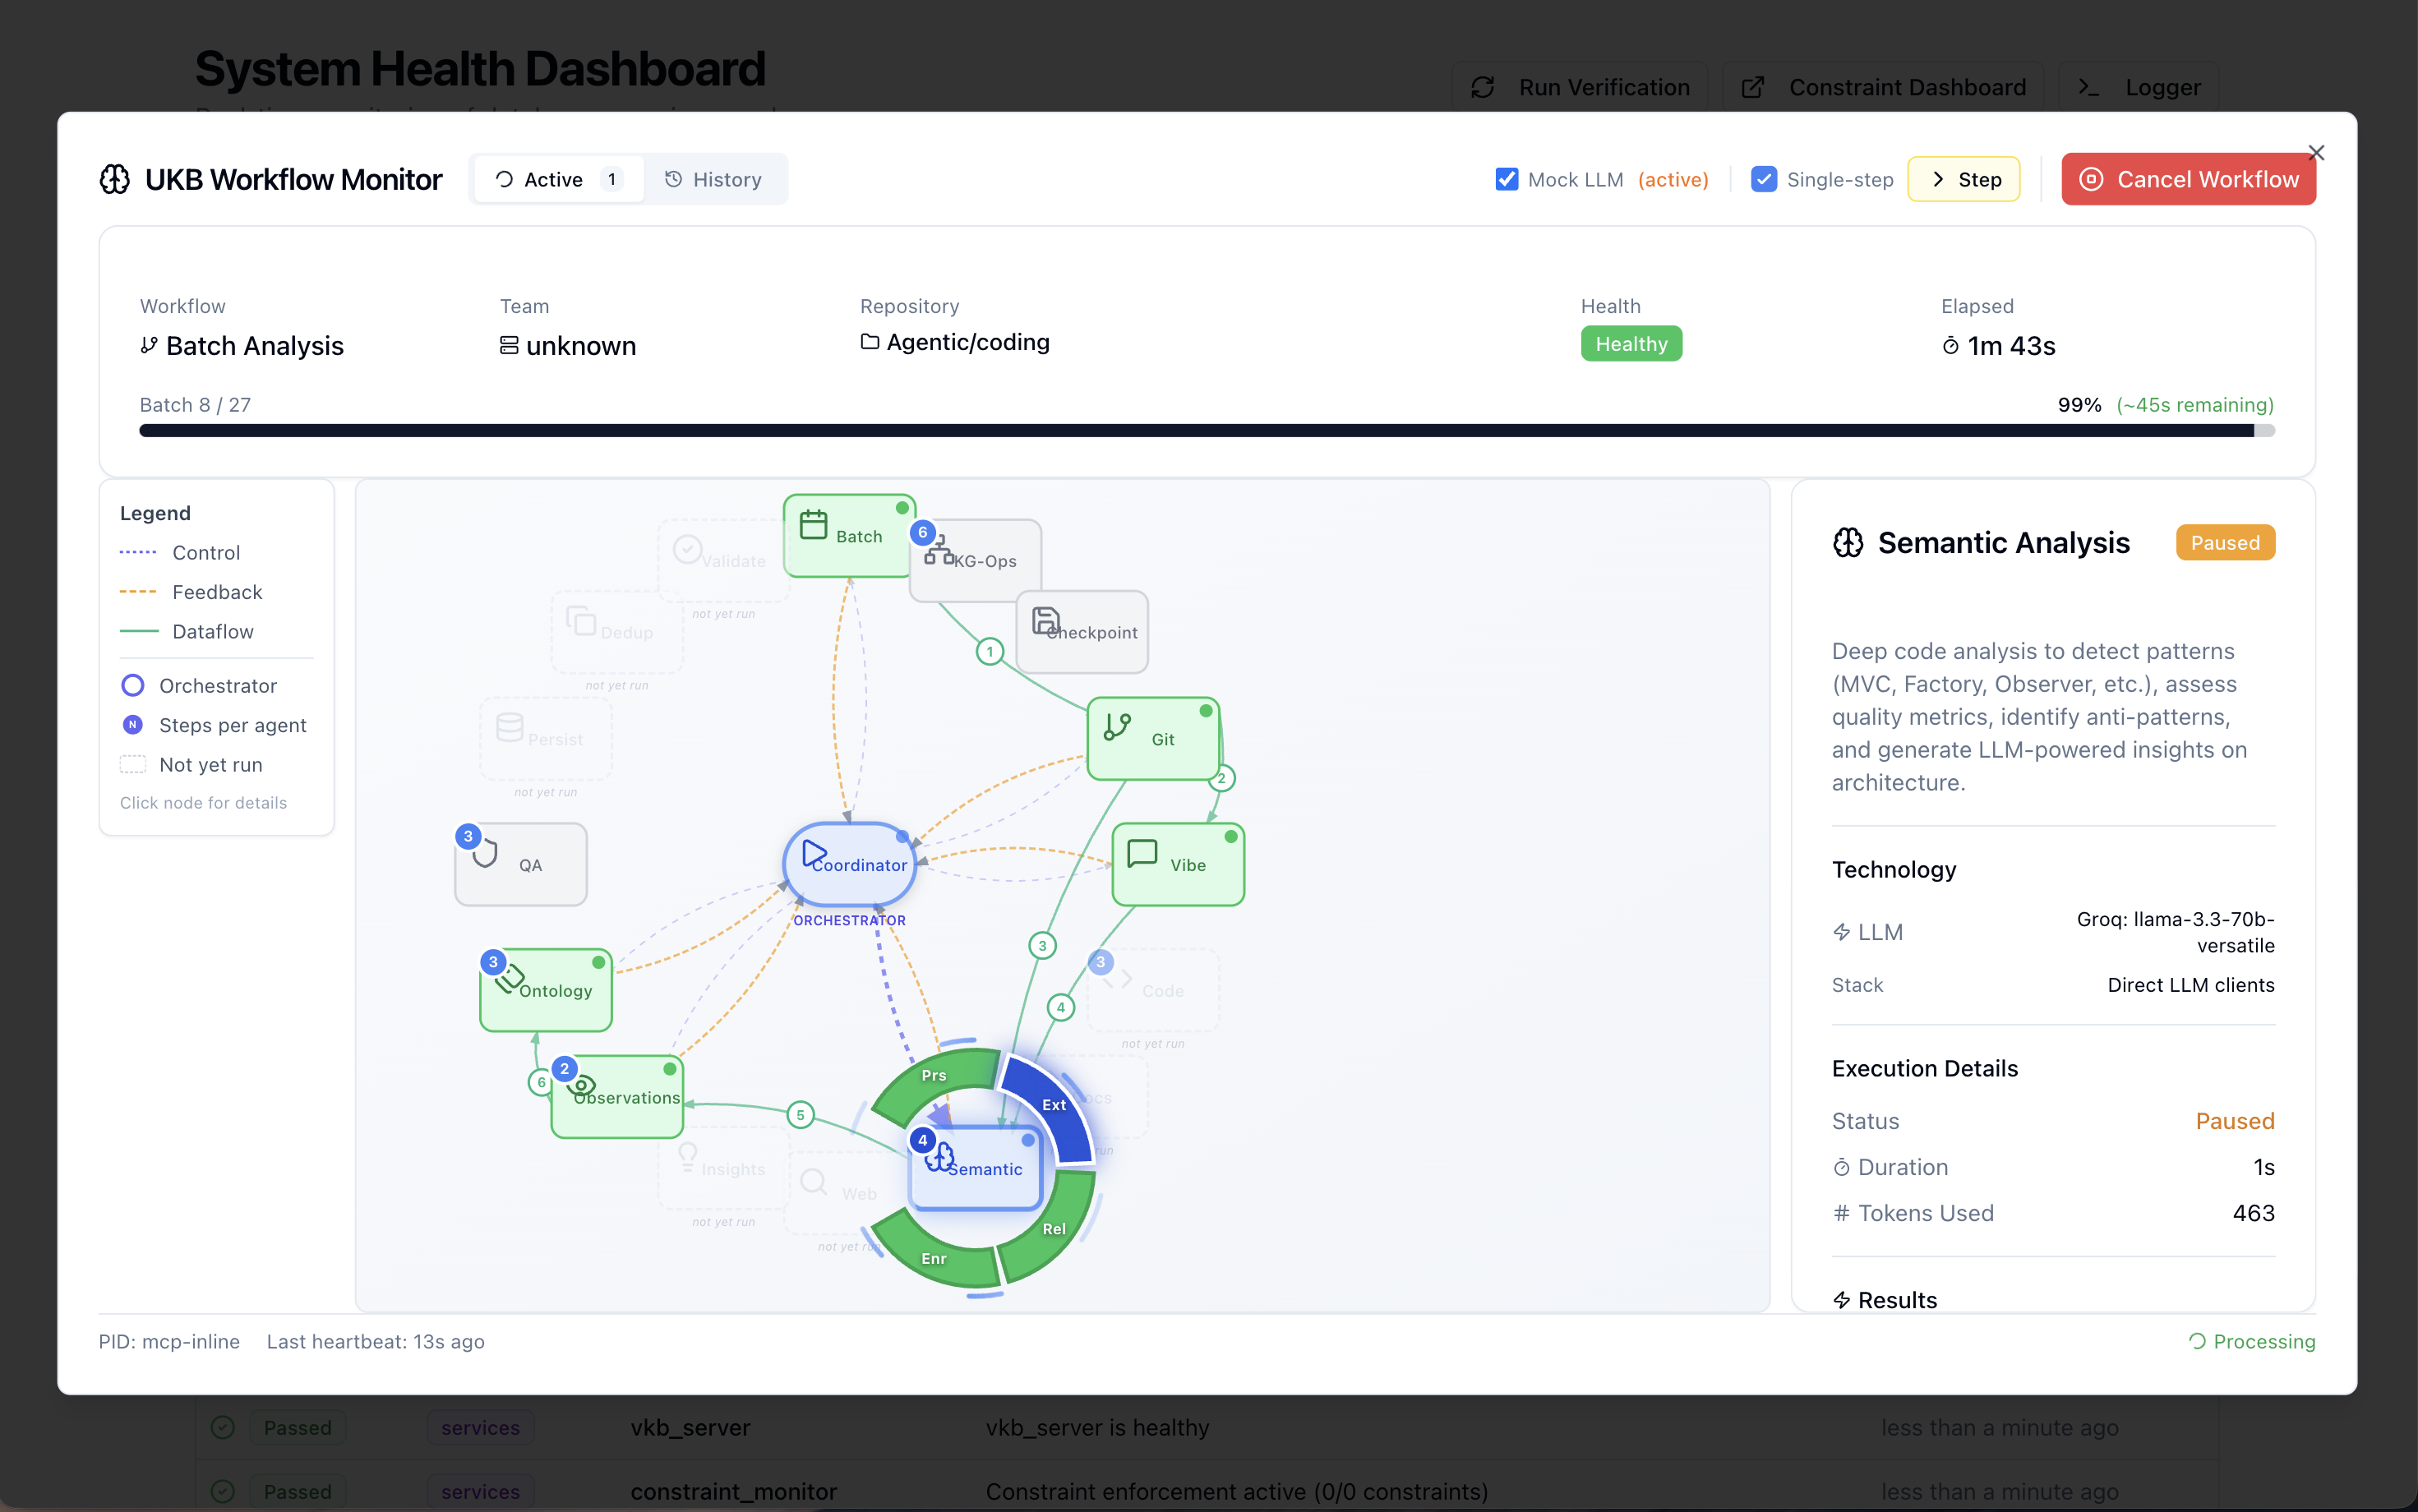Switch to the Active tab

[559, 179]
